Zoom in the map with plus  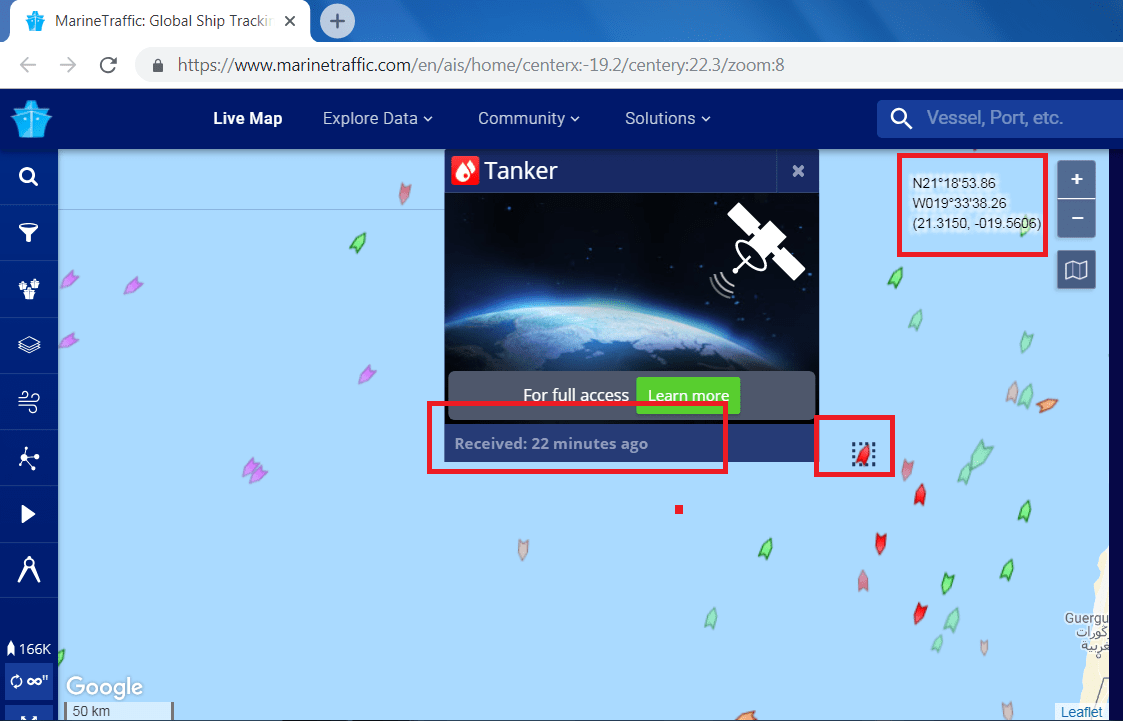pyautogui.click(x=1076, y=180)
